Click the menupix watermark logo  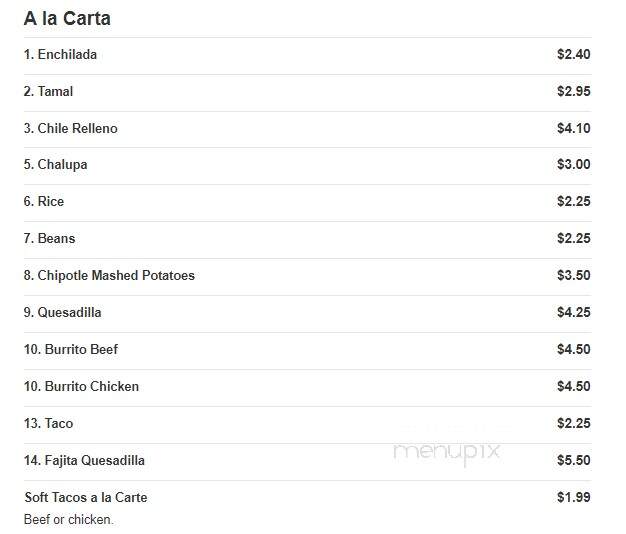tap(446, 453)
